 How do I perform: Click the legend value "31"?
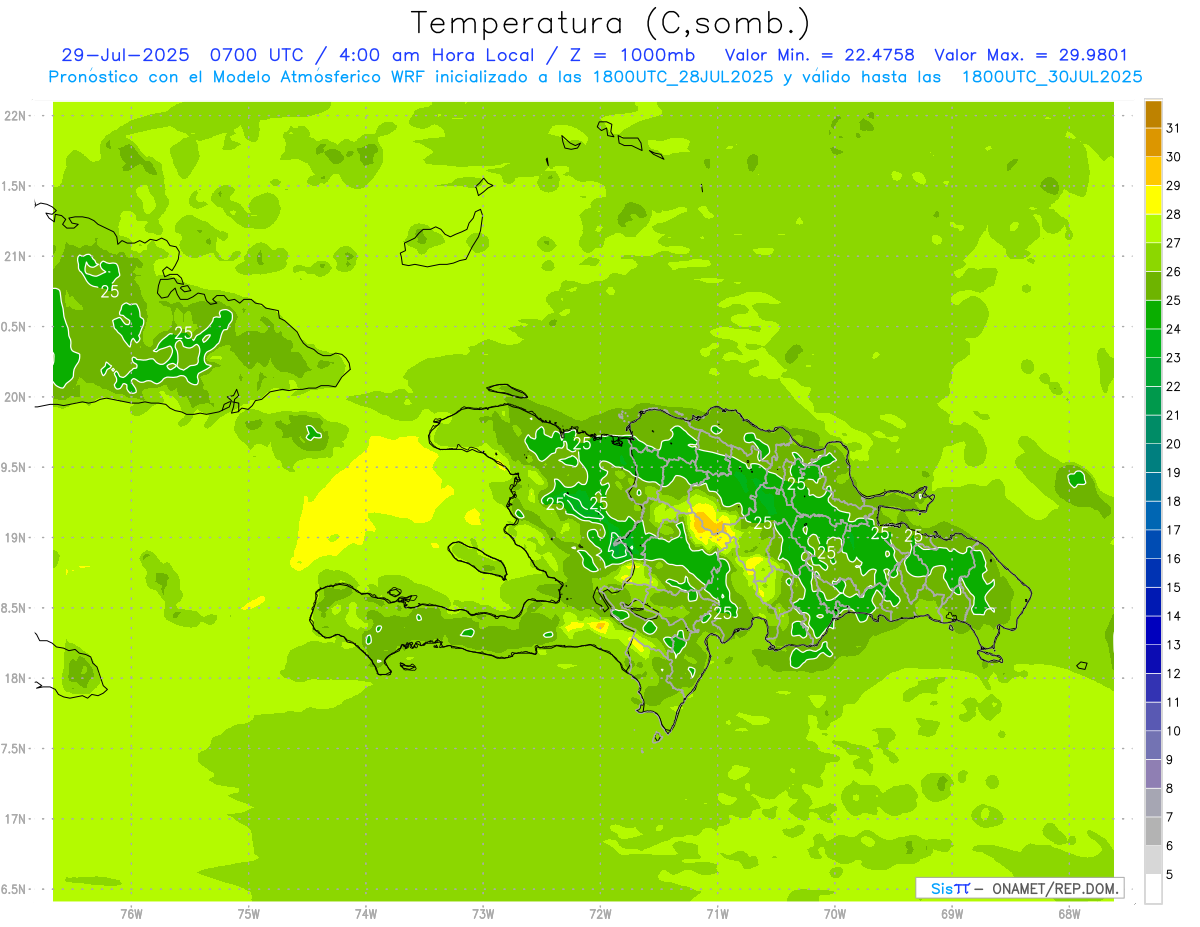pyautogui.click(x=1174, y=128)
